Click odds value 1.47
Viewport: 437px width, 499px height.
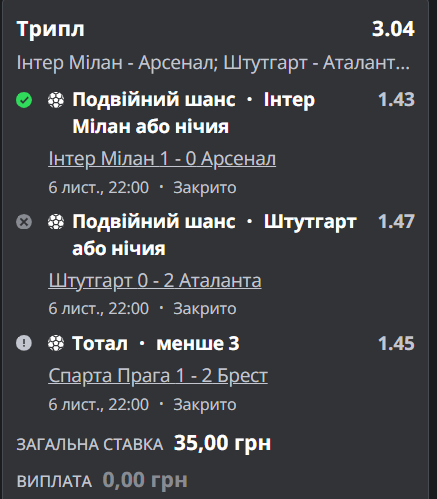(396, 221)
